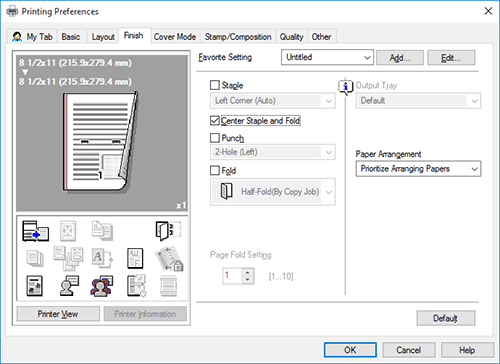Image resolution: width=500 pixels, height=364 pixels.
Task: Click the red multi-user group icon
Action: 102,286
